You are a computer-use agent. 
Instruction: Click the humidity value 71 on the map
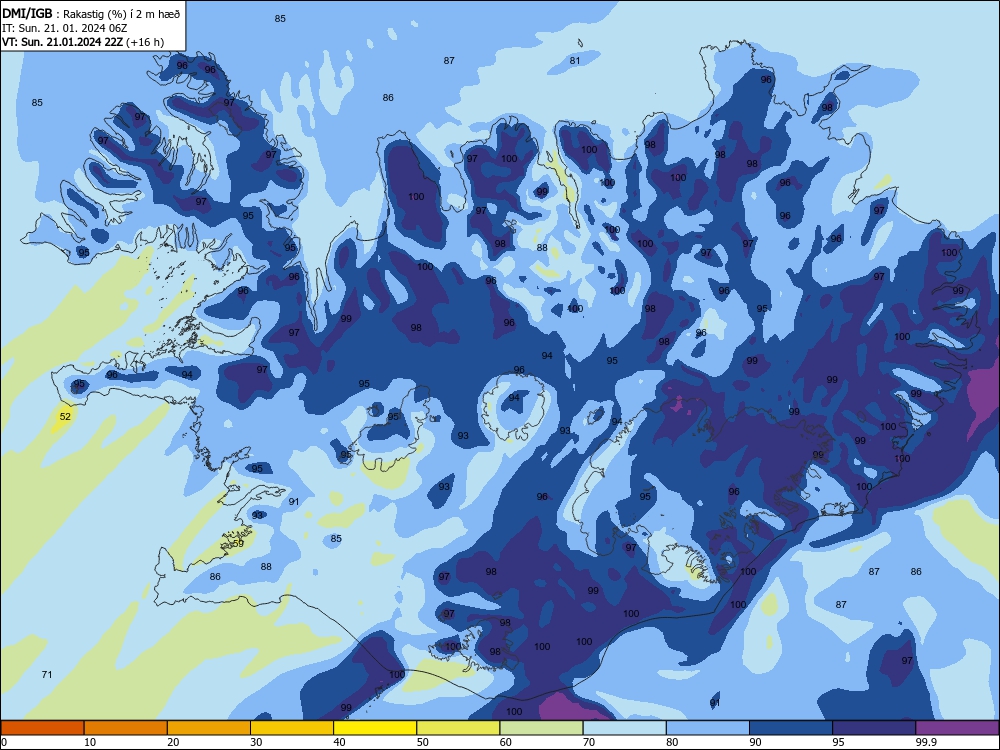pyautogui.click(x=47, y=674)
